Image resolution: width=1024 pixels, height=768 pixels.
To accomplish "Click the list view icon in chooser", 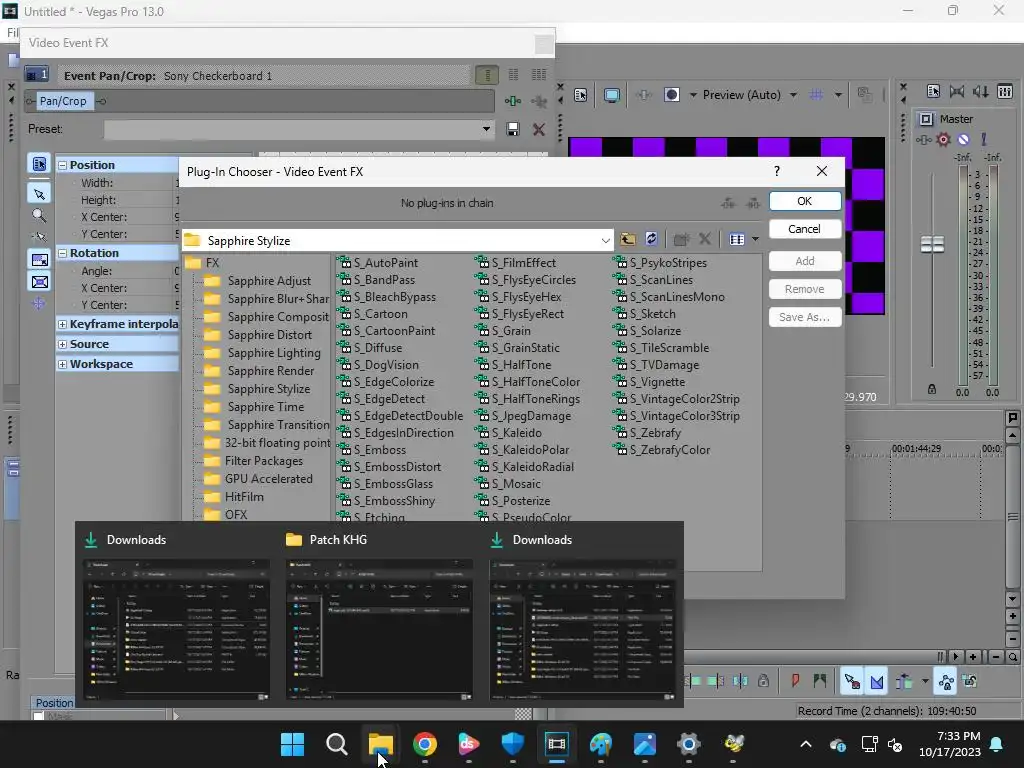I will (737, 240).
